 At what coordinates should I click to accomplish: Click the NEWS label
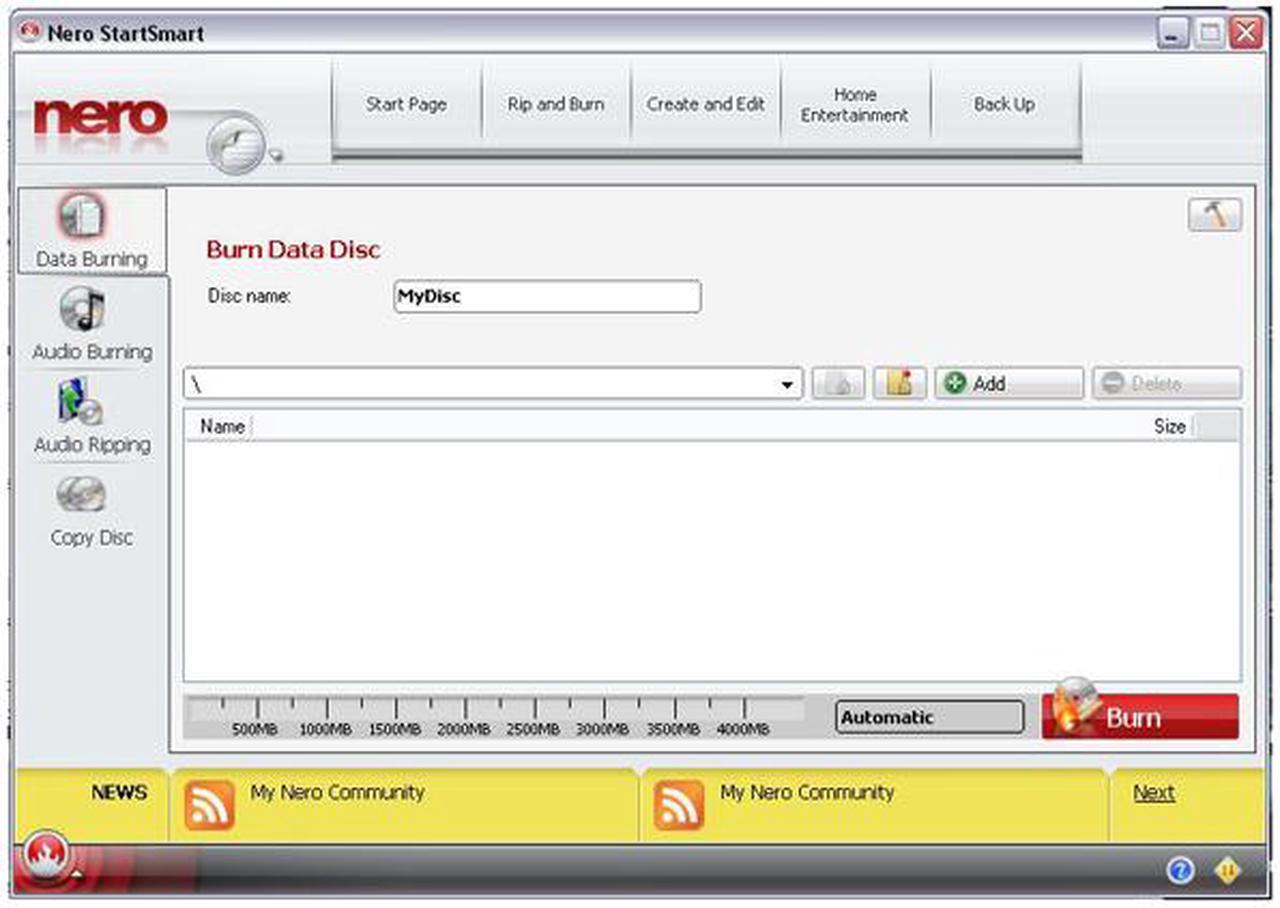(x=119, y=793)
